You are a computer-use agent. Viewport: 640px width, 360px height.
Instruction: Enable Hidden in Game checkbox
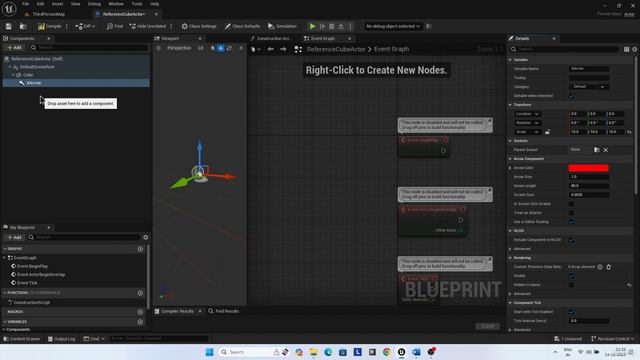click(571, 285)
